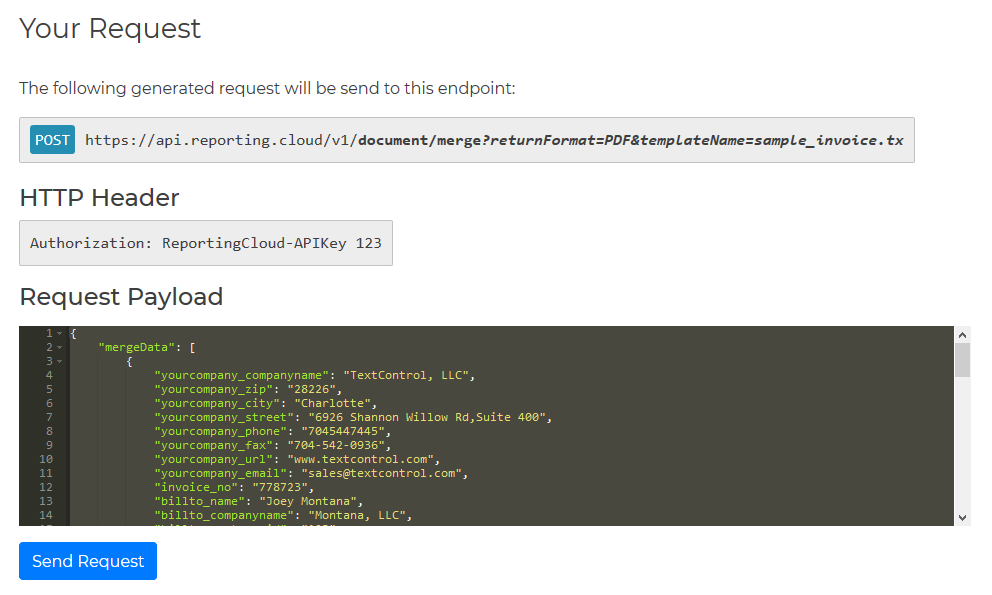Collapse the fold arrow on line 1
The image size is (992, 595).
[x=59, y=333]
